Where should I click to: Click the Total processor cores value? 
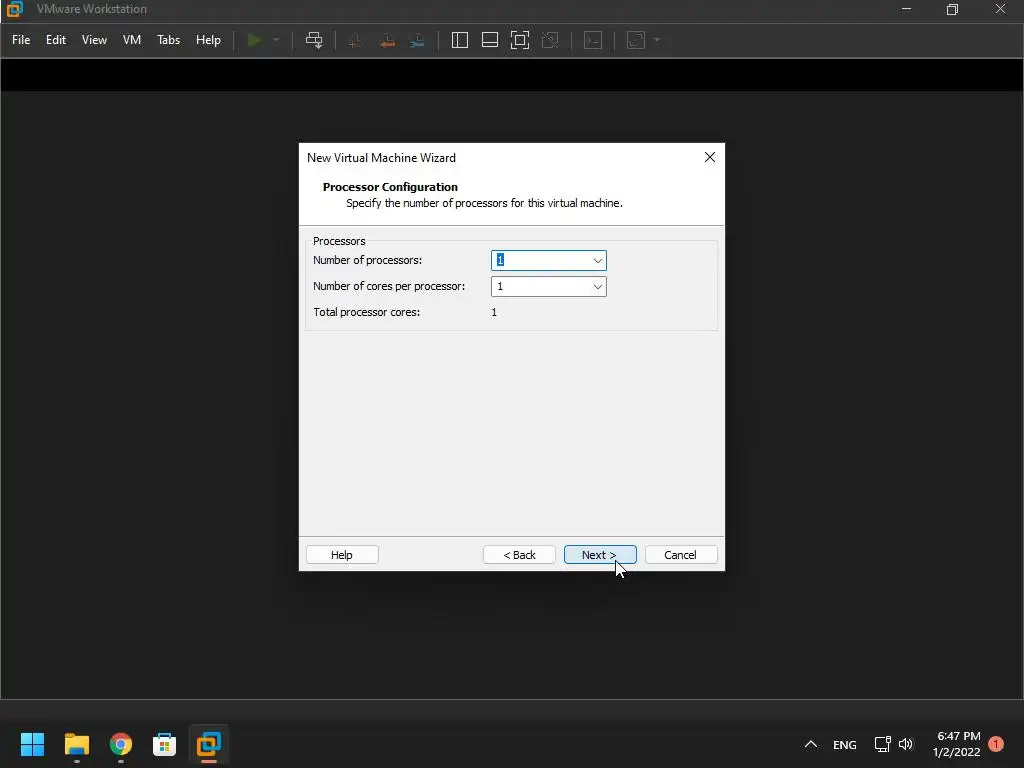click(x=494, y=312)
